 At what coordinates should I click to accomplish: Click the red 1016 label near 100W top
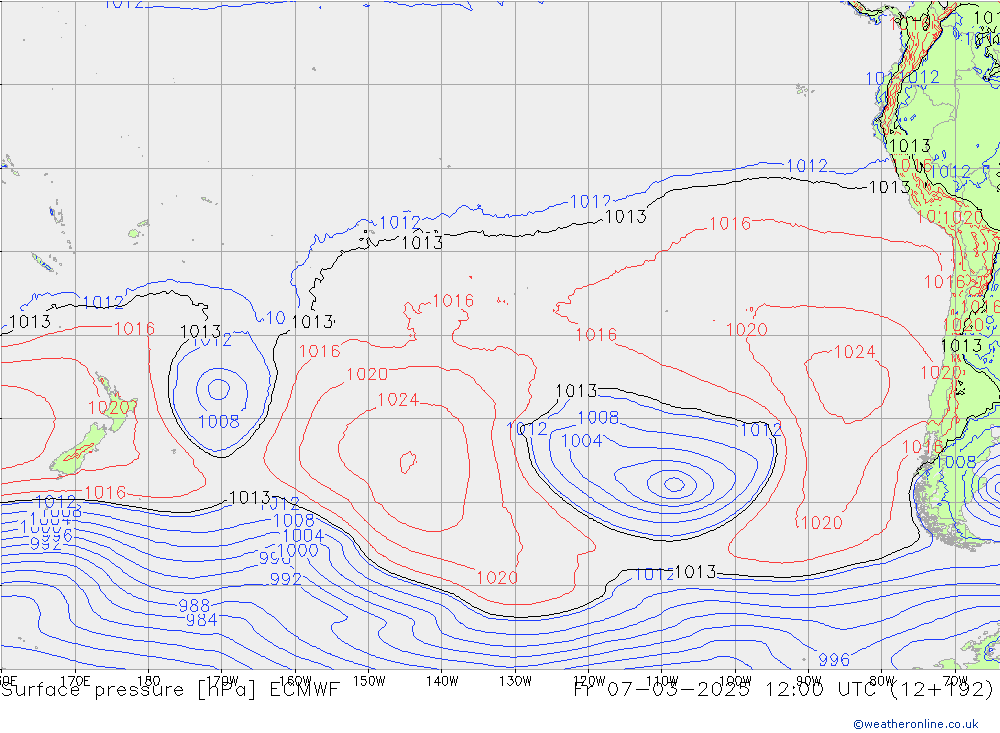pyautogui.click(x=730, y=224)
